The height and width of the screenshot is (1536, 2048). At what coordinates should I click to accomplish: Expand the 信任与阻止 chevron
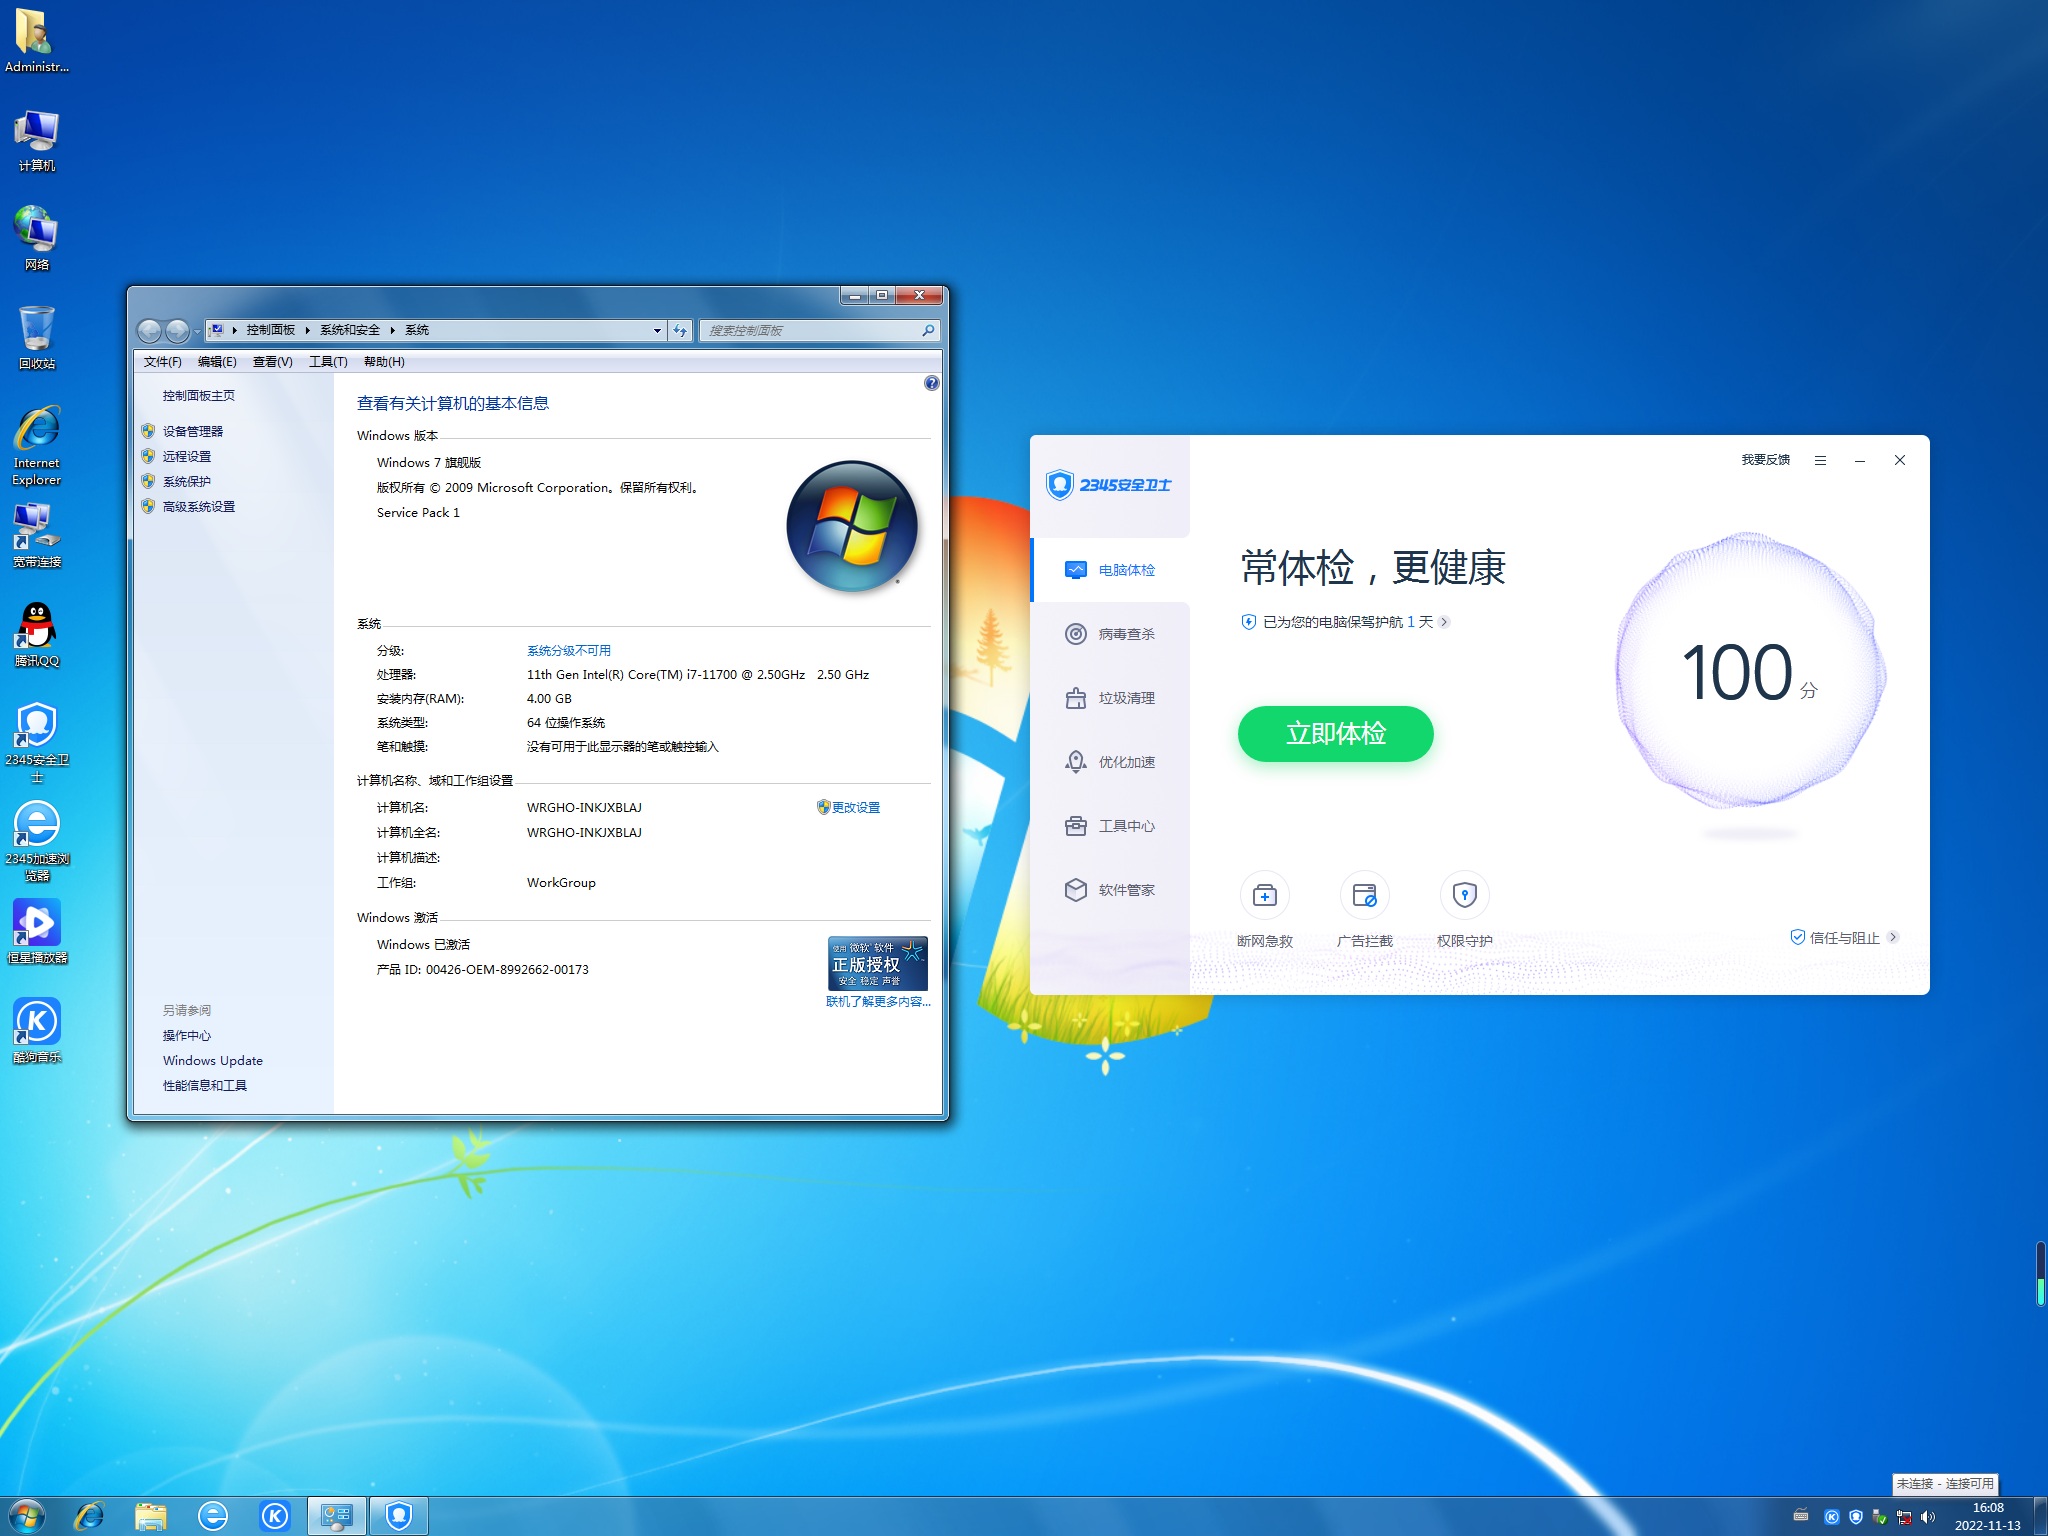(1893, 937)
